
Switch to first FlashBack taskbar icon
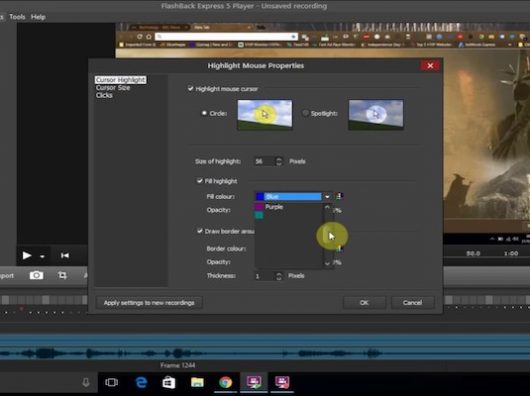254,382
